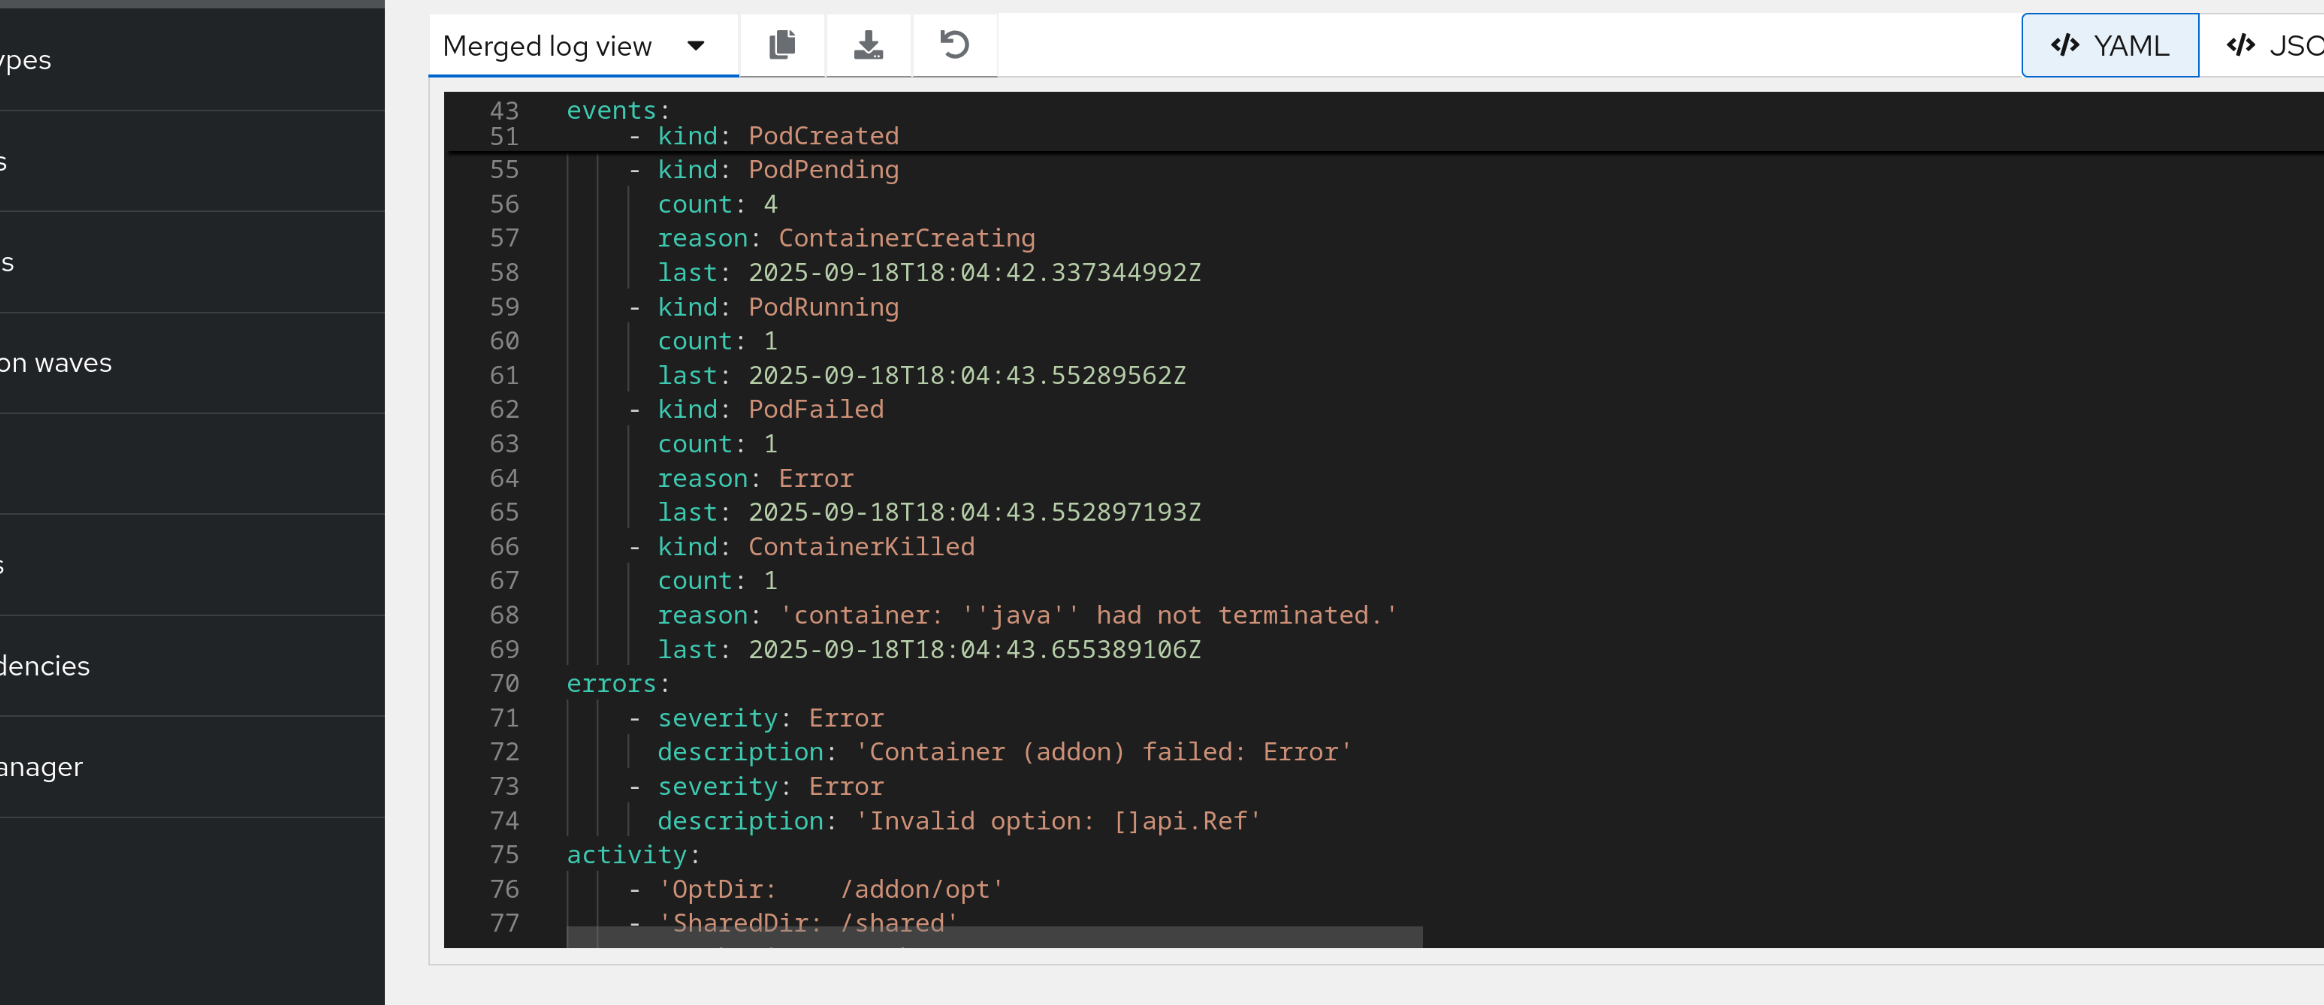Click the refresh log icon
The image size is (2324, 1005).
click(954, 45)
